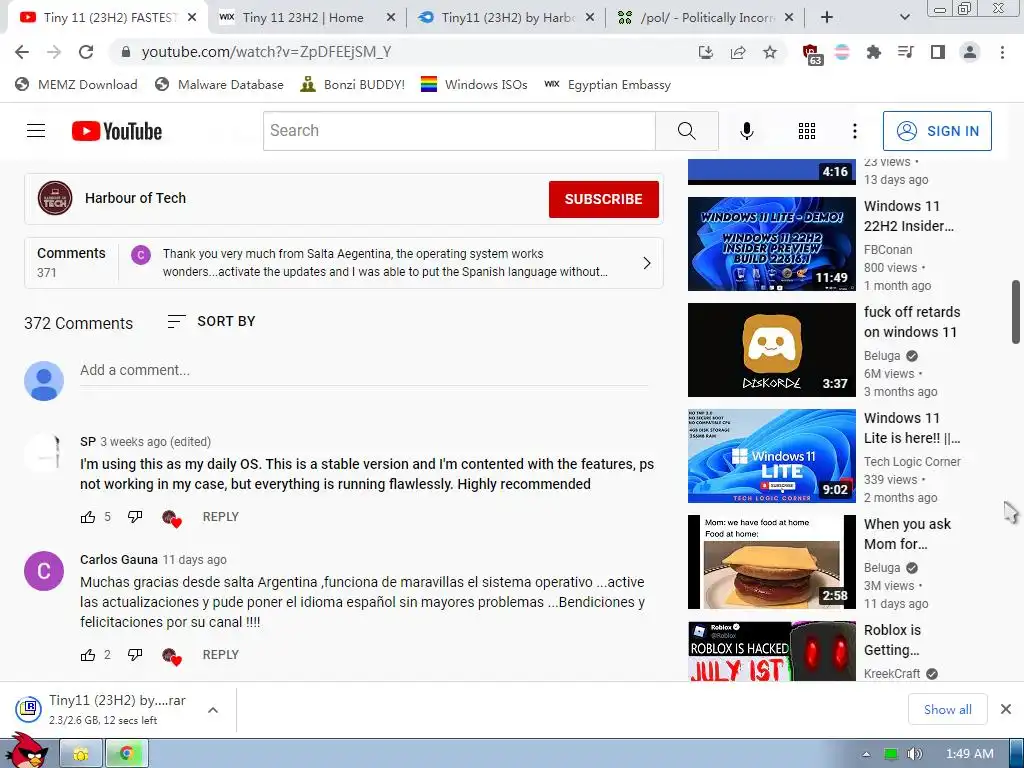This screenshot has width=1024, height=768.
Task: Open the Windows 11 22H2 Insider video thumbnail
Action: 771,244
